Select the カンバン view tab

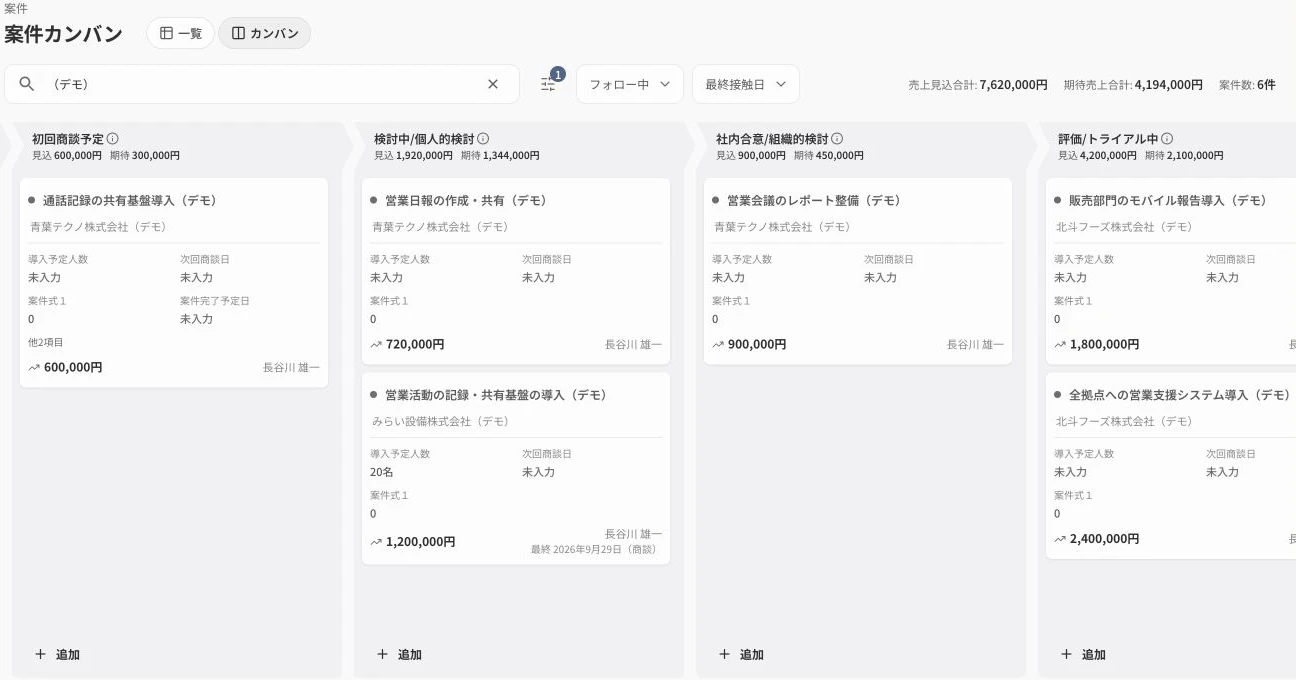(x=265, y=33)
